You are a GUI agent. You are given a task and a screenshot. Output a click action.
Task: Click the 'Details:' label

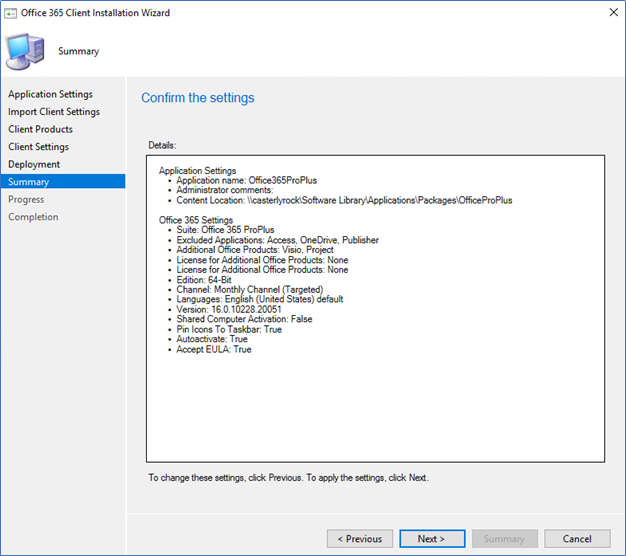(x=162, y=145)
